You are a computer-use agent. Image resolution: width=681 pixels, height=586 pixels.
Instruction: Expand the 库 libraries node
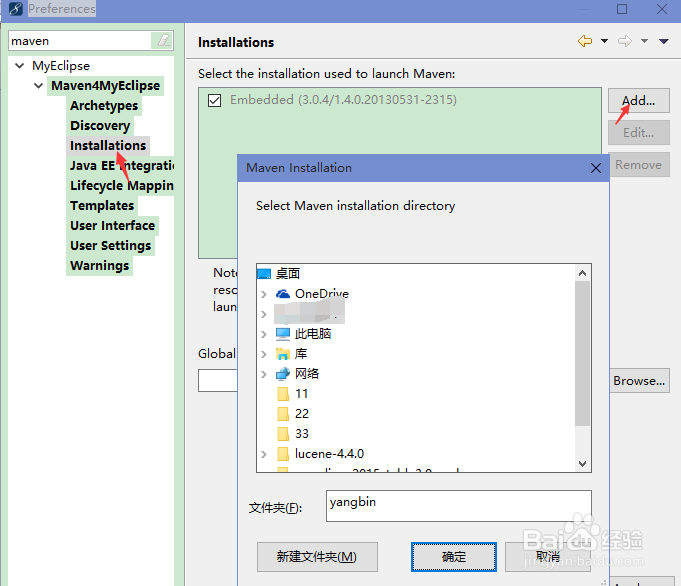pos(264,354)
